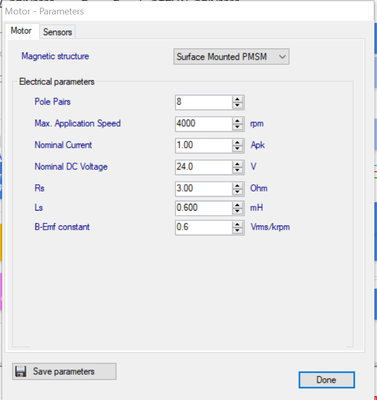Increase the Pole Pairs value with up arrow
This screenshot has height=400, width=377.
(237, 99)
